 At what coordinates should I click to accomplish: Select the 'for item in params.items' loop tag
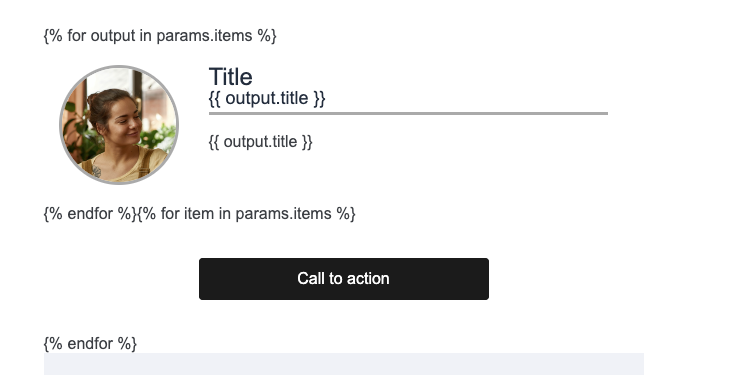pos(246,213)
